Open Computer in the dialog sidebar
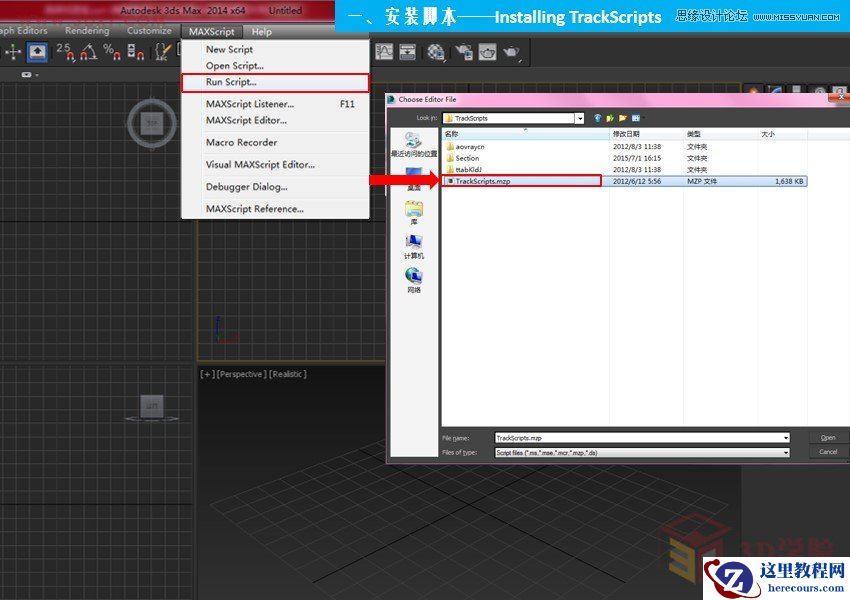The width and height of the screenshot is (850, 600). coord(414,247)
